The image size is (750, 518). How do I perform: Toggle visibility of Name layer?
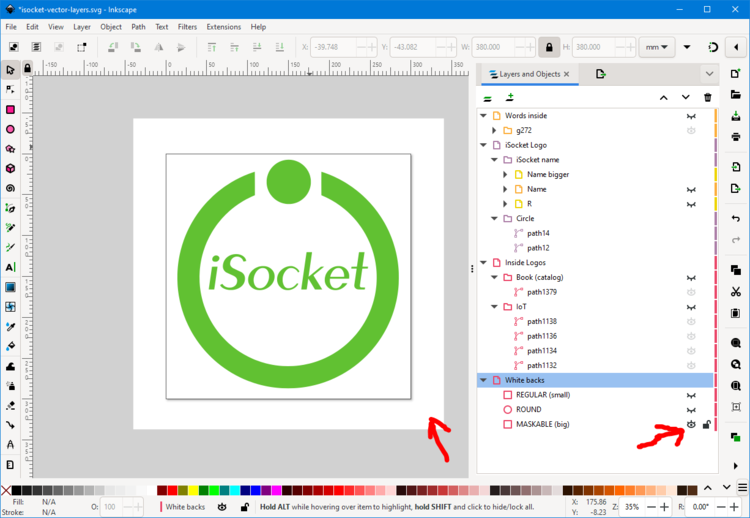coord(691,189)
